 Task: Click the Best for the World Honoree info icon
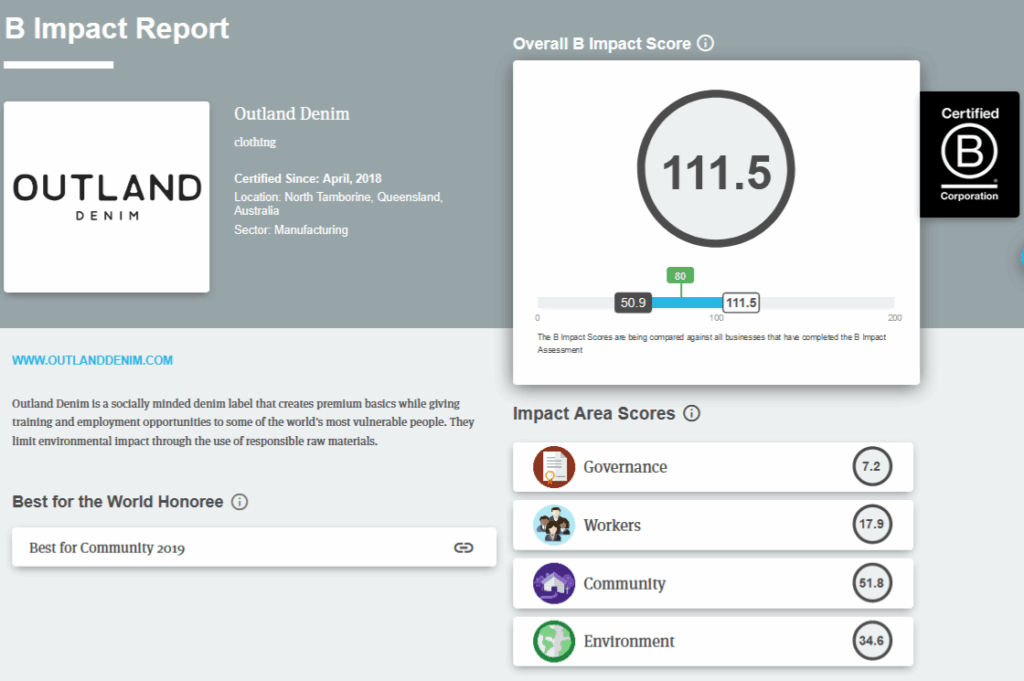click(240, 501)
